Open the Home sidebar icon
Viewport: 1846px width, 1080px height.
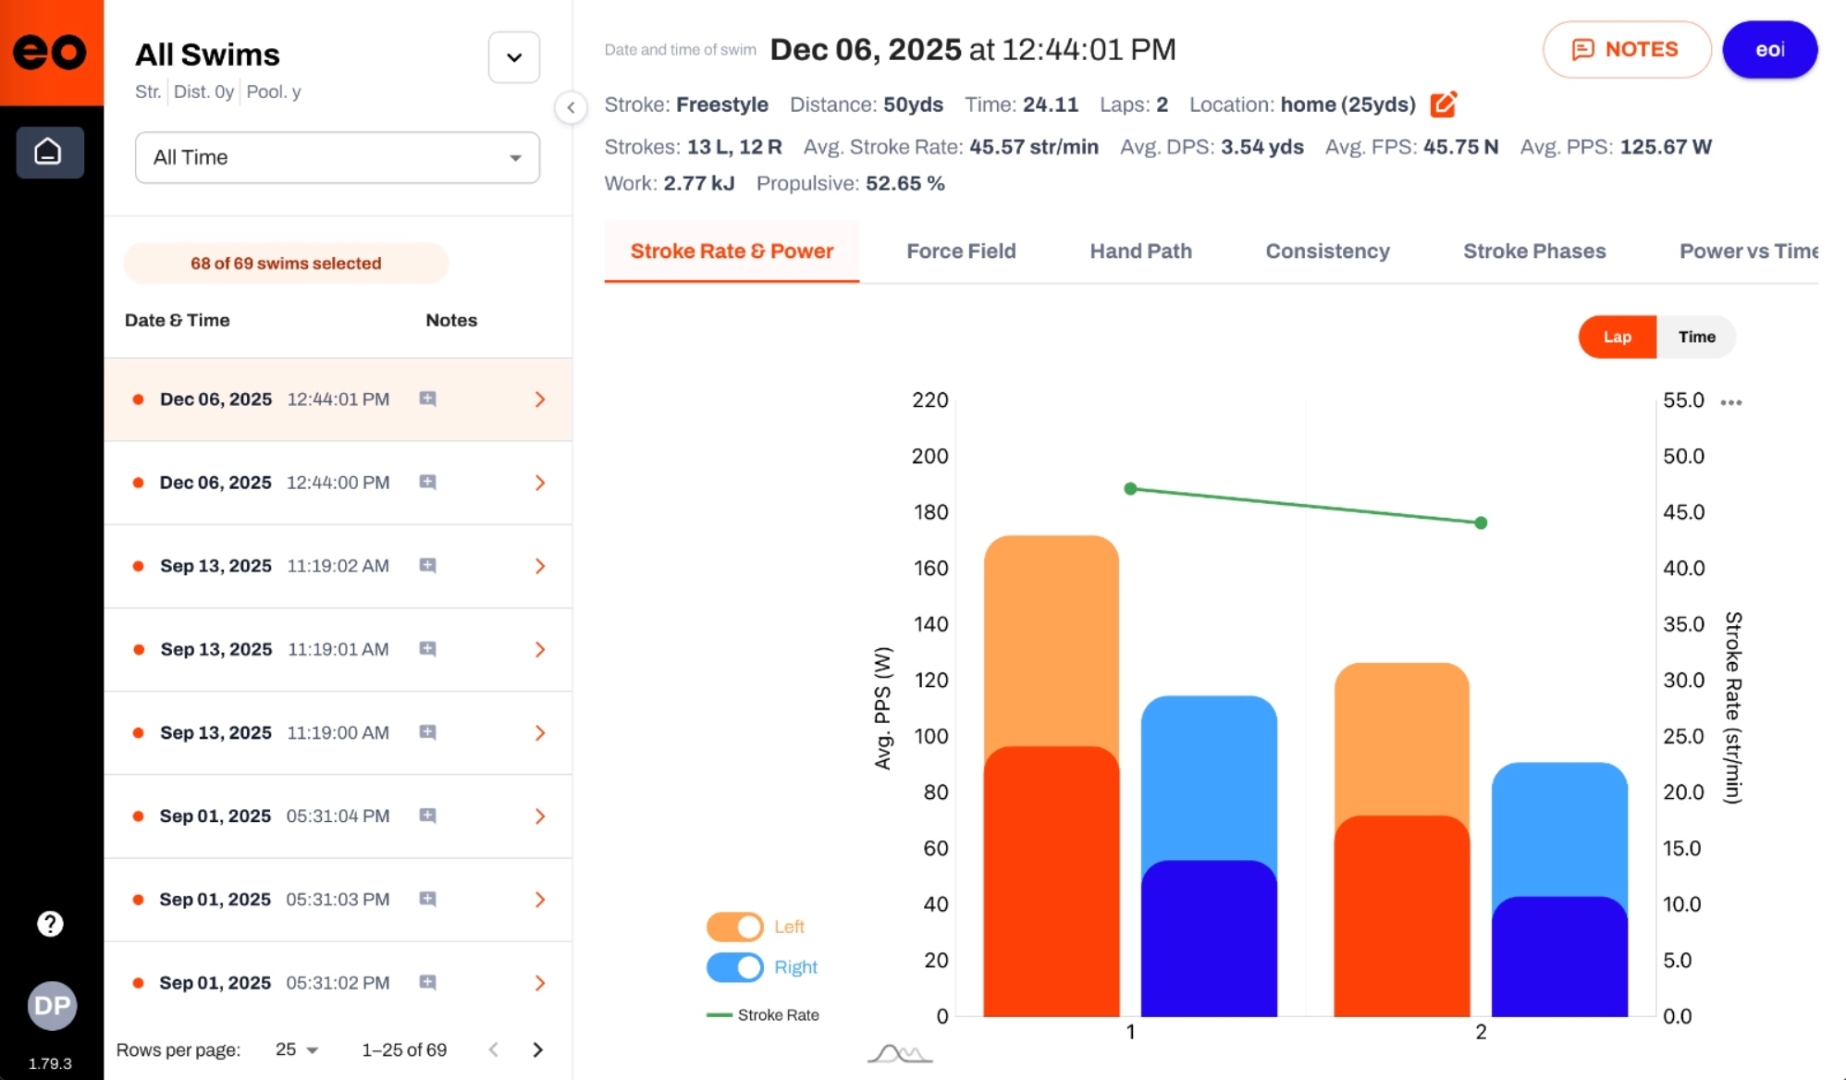click(49, 152)
